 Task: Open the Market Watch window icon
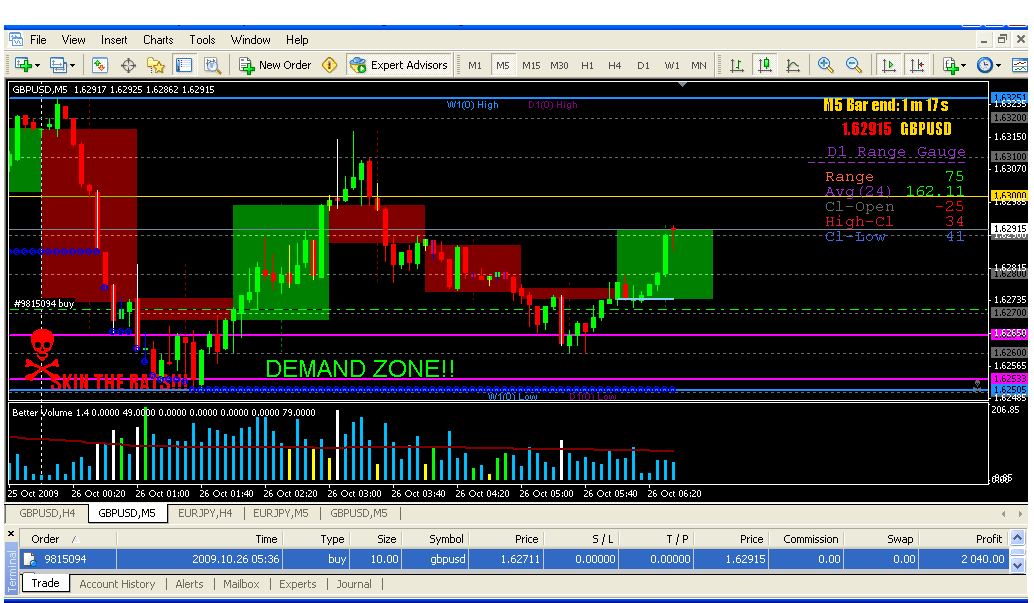(99, 65)
